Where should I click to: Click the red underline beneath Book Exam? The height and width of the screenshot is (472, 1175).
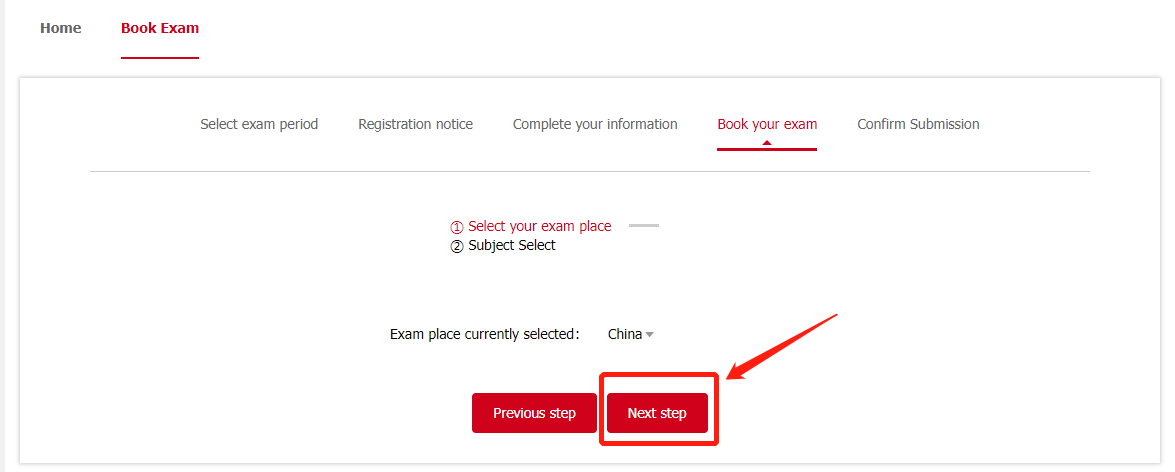(x=160, y=58)
